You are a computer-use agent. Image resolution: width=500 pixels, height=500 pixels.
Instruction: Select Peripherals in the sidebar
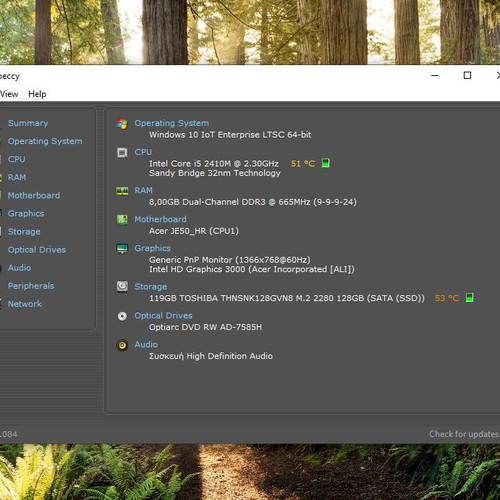click(31, 286)
